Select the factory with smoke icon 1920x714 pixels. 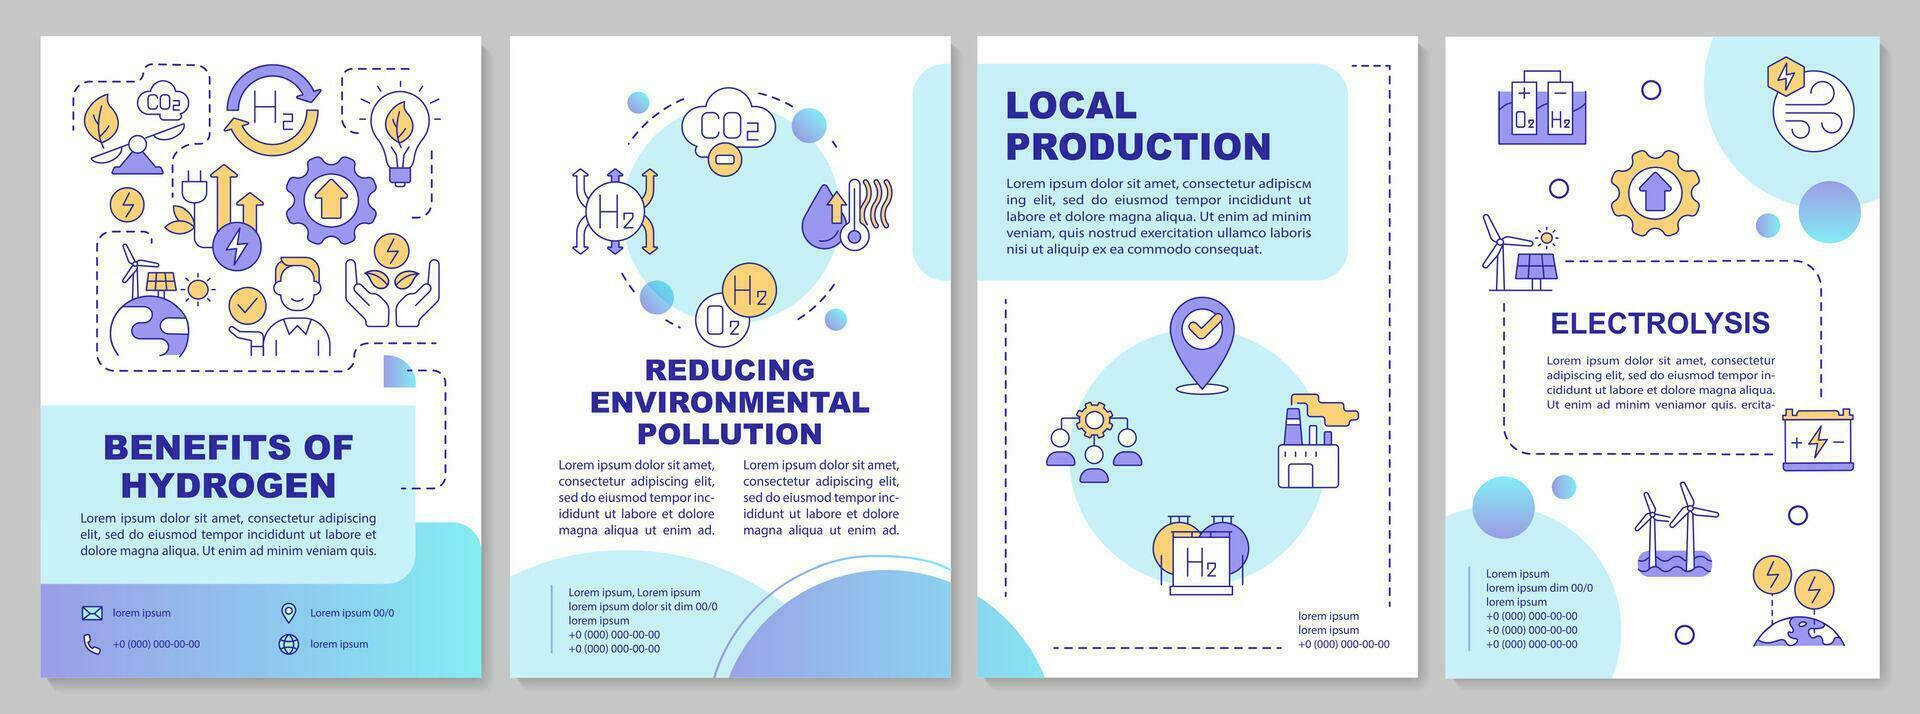pos(1318,440)
